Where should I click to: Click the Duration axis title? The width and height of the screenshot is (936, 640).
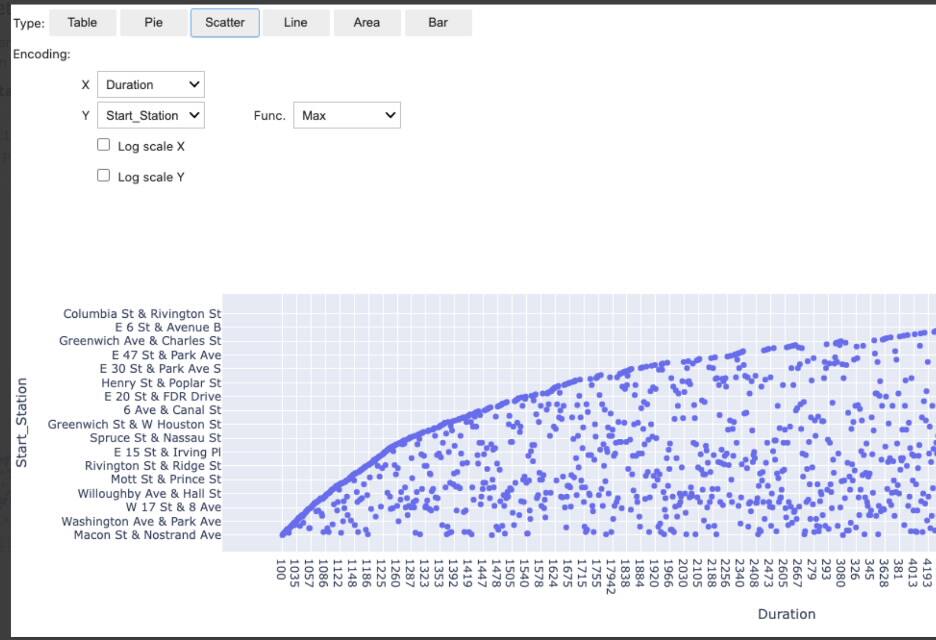pos(787,613)
